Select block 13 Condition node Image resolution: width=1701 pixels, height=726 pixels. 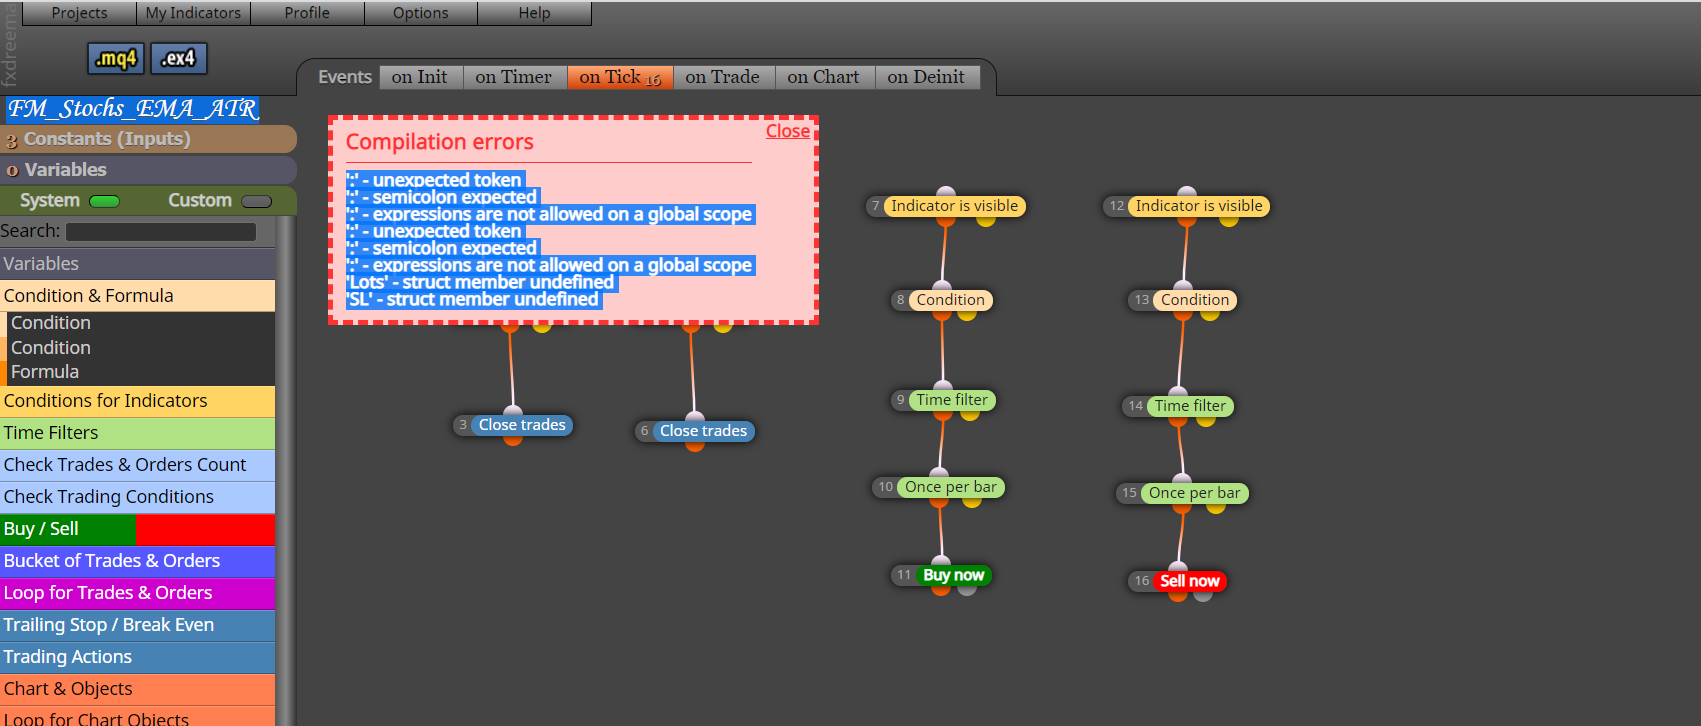coord(1194,300)
